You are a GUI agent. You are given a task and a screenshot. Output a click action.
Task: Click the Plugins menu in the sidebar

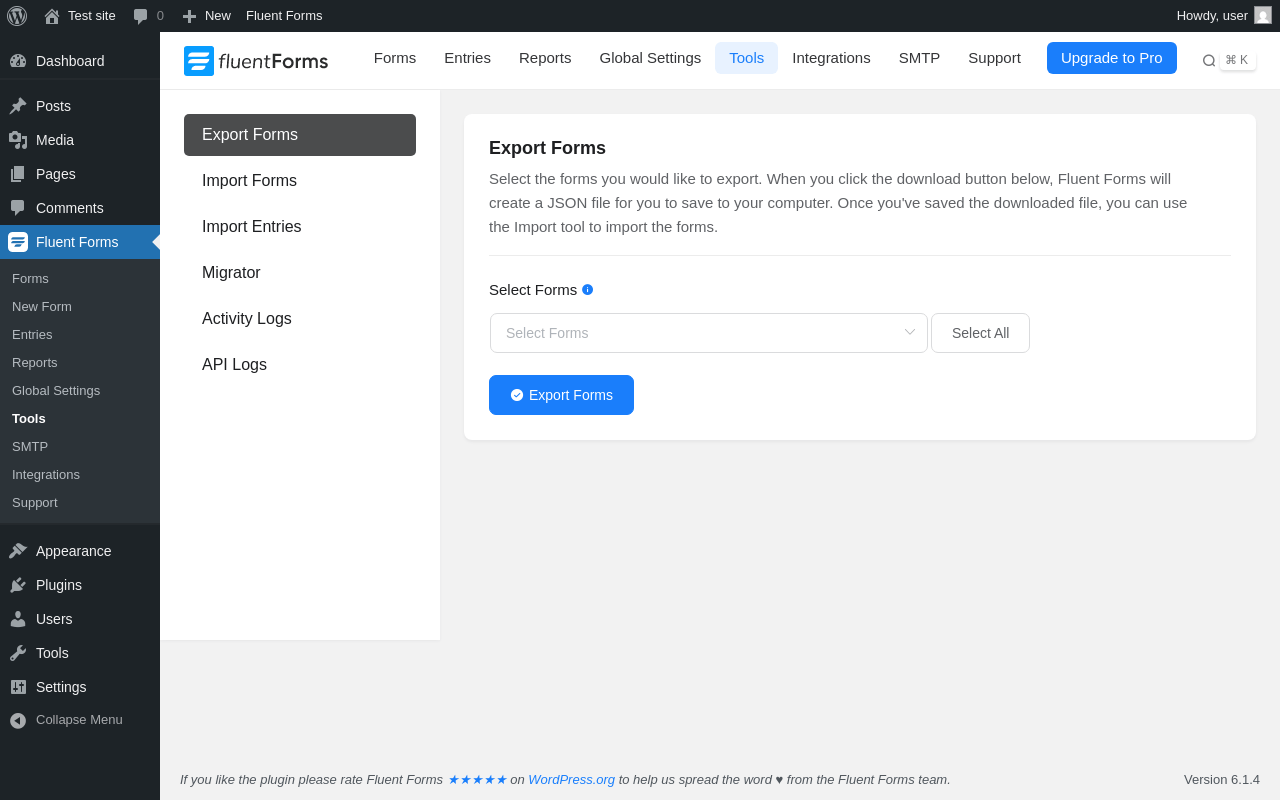click(x=59, y=585)
